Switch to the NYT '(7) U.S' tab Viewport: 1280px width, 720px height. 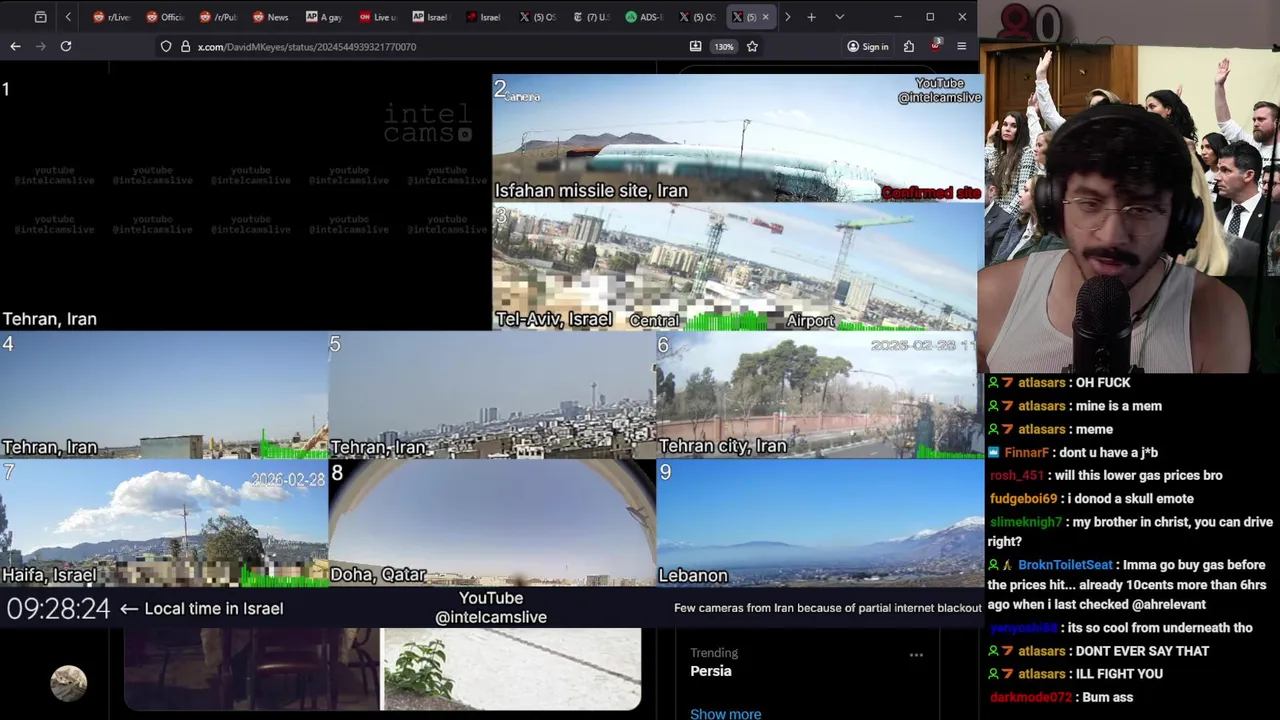coord(591,17)
